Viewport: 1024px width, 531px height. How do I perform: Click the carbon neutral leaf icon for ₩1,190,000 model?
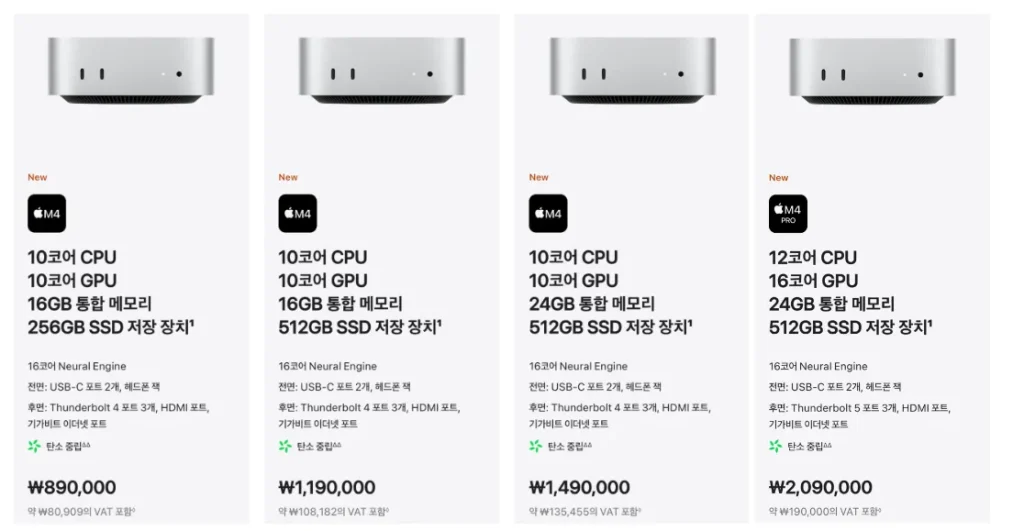point(285,446)
